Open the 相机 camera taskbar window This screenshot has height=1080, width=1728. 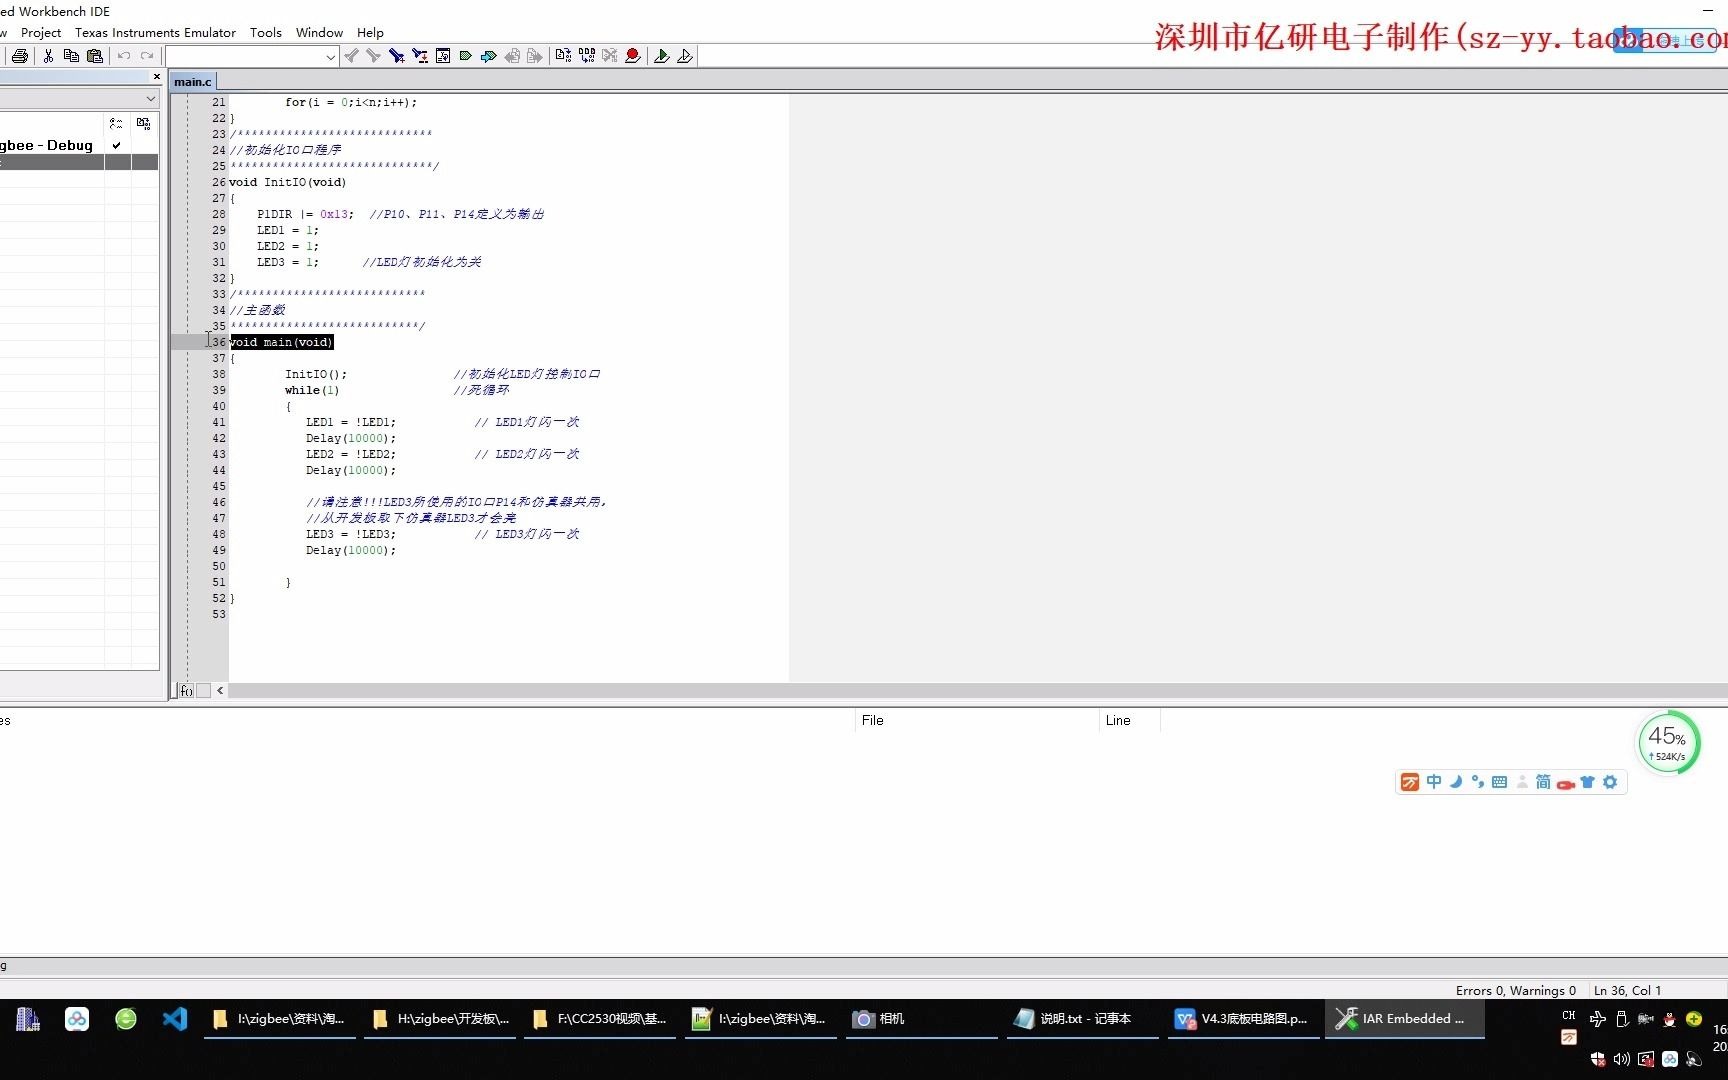coord(922,1019)
